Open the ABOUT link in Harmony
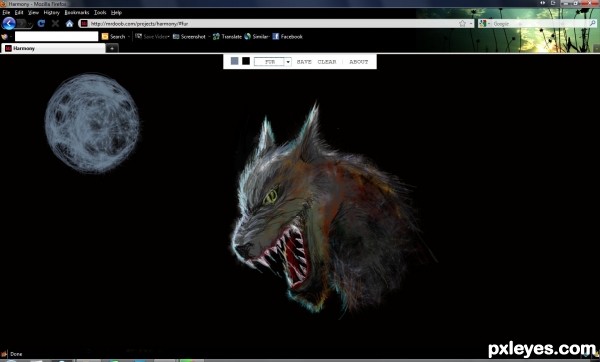 click(x=359, y=62)
